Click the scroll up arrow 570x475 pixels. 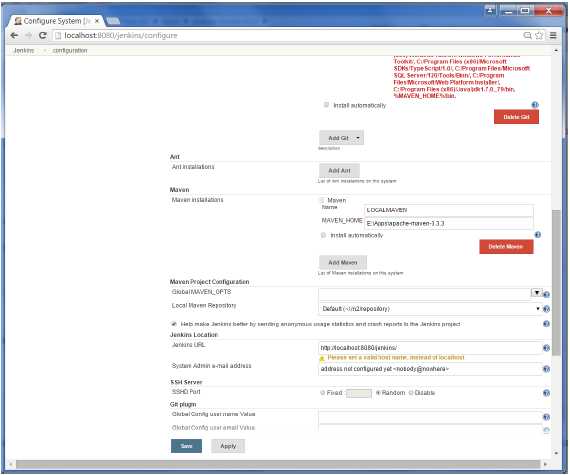[x=557, y=51]
